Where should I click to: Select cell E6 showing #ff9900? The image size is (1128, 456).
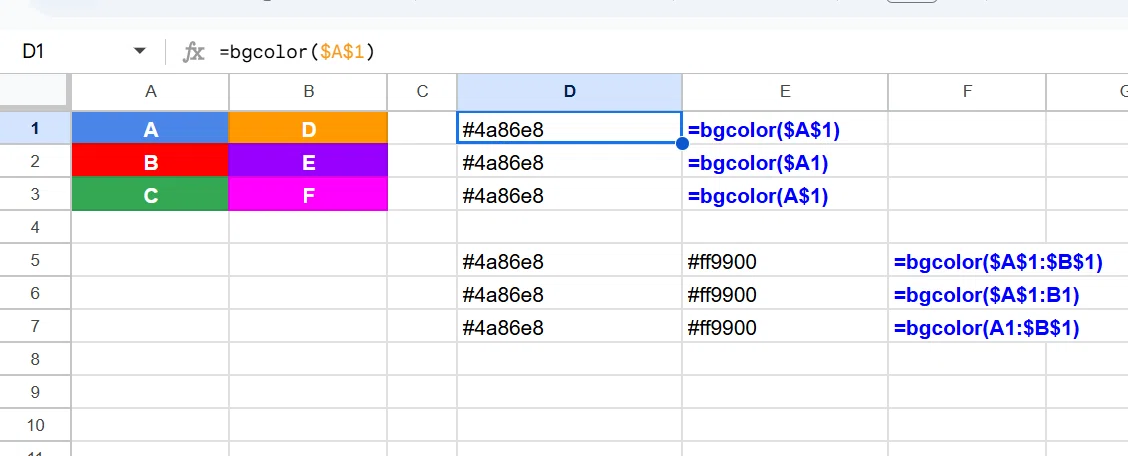pyautogui.click(x=785, y=293)
